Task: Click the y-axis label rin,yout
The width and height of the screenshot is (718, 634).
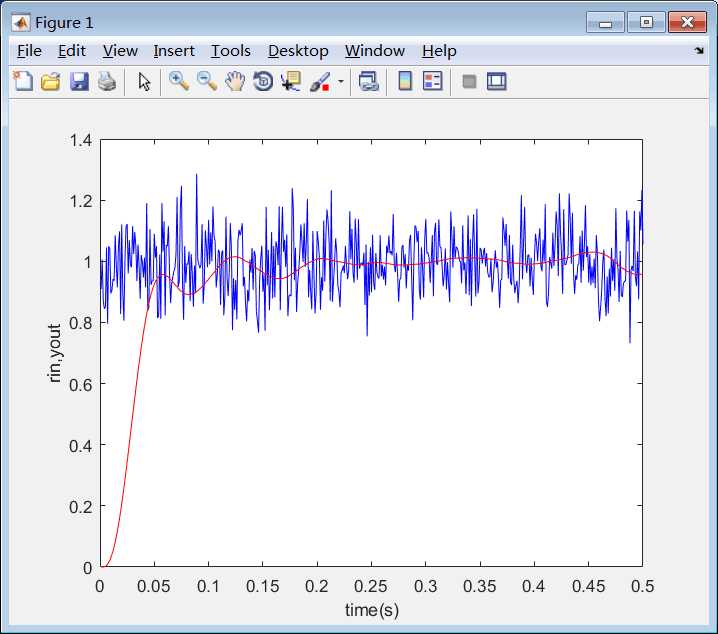Action: click(x=54, y=353)
